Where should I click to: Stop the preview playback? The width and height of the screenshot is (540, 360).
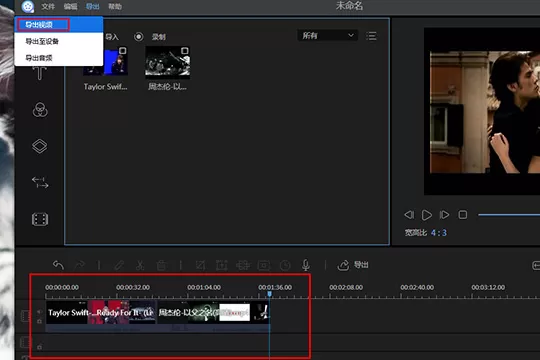tap(463, 215)
